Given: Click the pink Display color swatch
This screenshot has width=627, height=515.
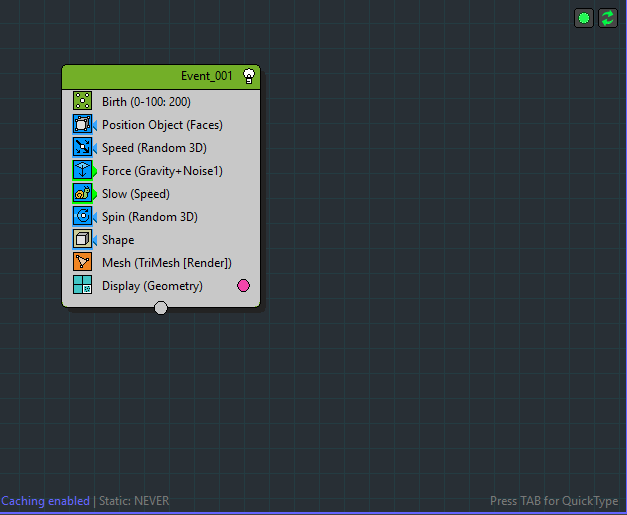Looking at the screenshot, I should [243, 286].
